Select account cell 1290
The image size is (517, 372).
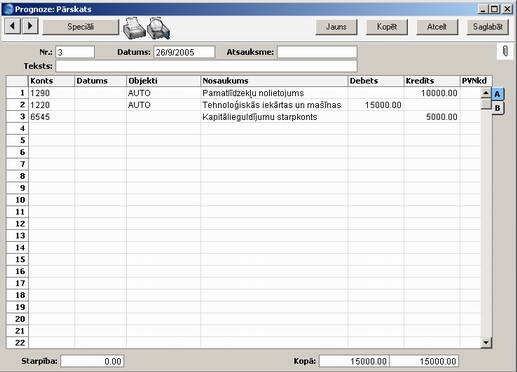pos(52,93)
